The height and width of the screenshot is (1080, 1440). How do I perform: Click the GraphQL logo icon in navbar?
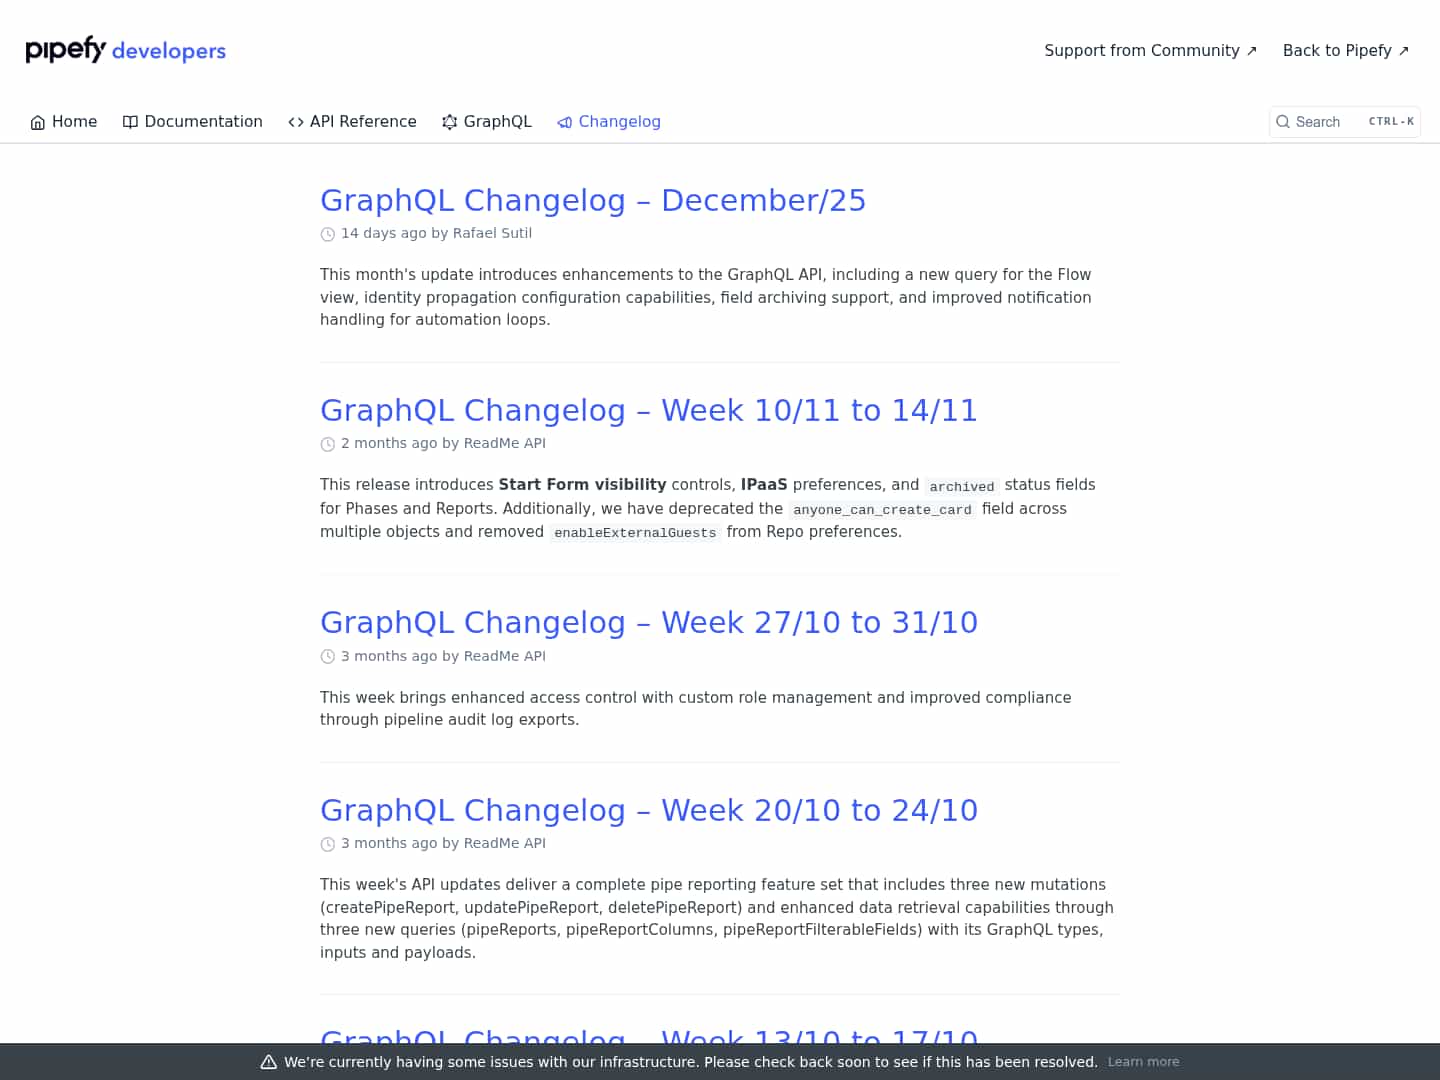tap(448, 121)
